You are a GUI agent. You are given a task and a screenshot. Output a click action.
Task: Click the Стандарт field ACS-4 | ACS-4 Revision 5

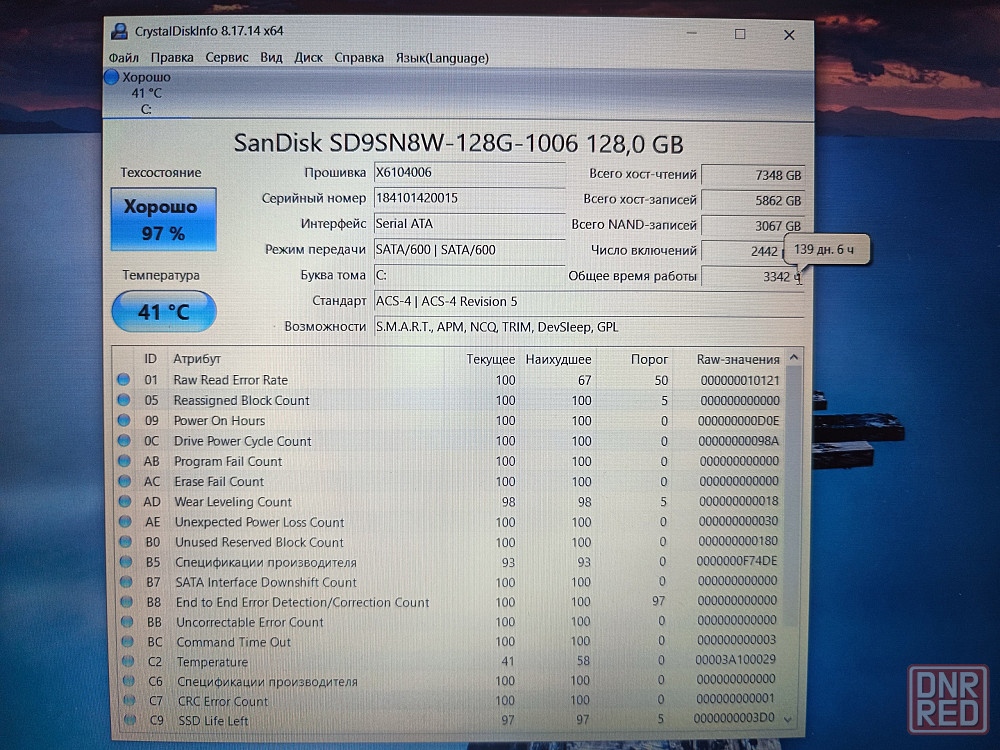tap(589, 302)
